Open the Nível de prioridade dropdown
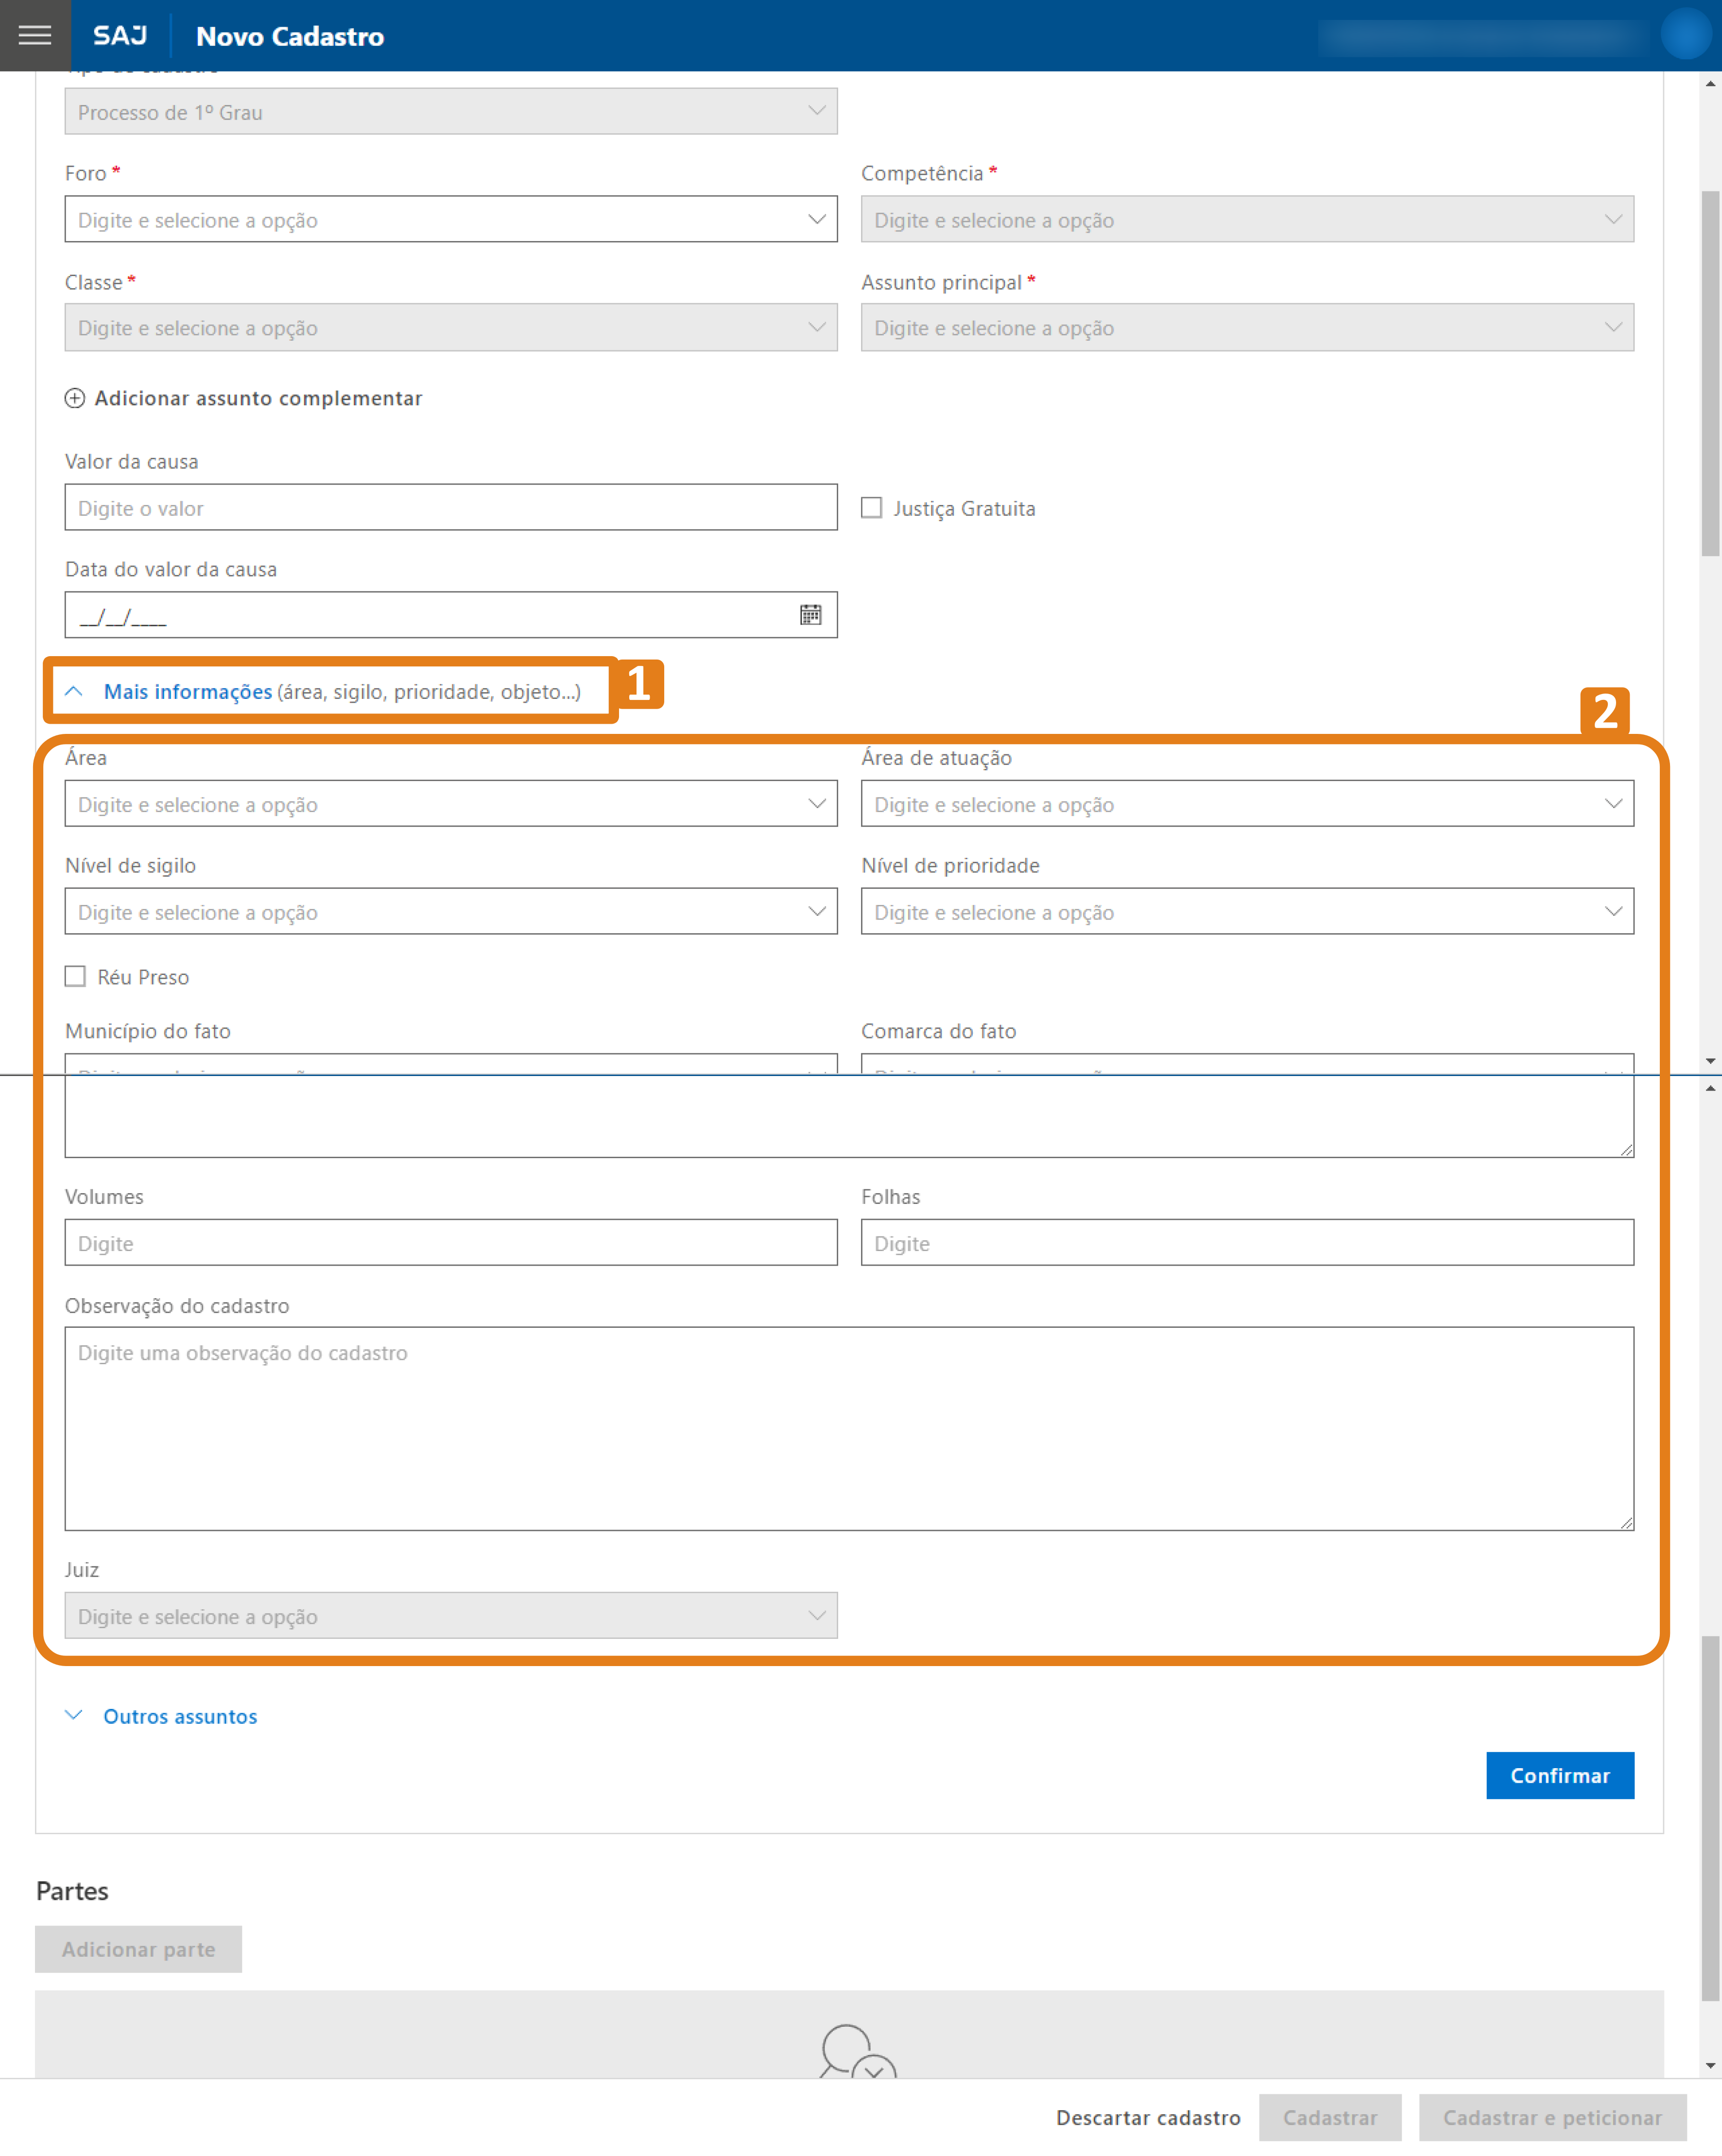The height and width of the screenshot is (2156, 1722). (1246, 911)
